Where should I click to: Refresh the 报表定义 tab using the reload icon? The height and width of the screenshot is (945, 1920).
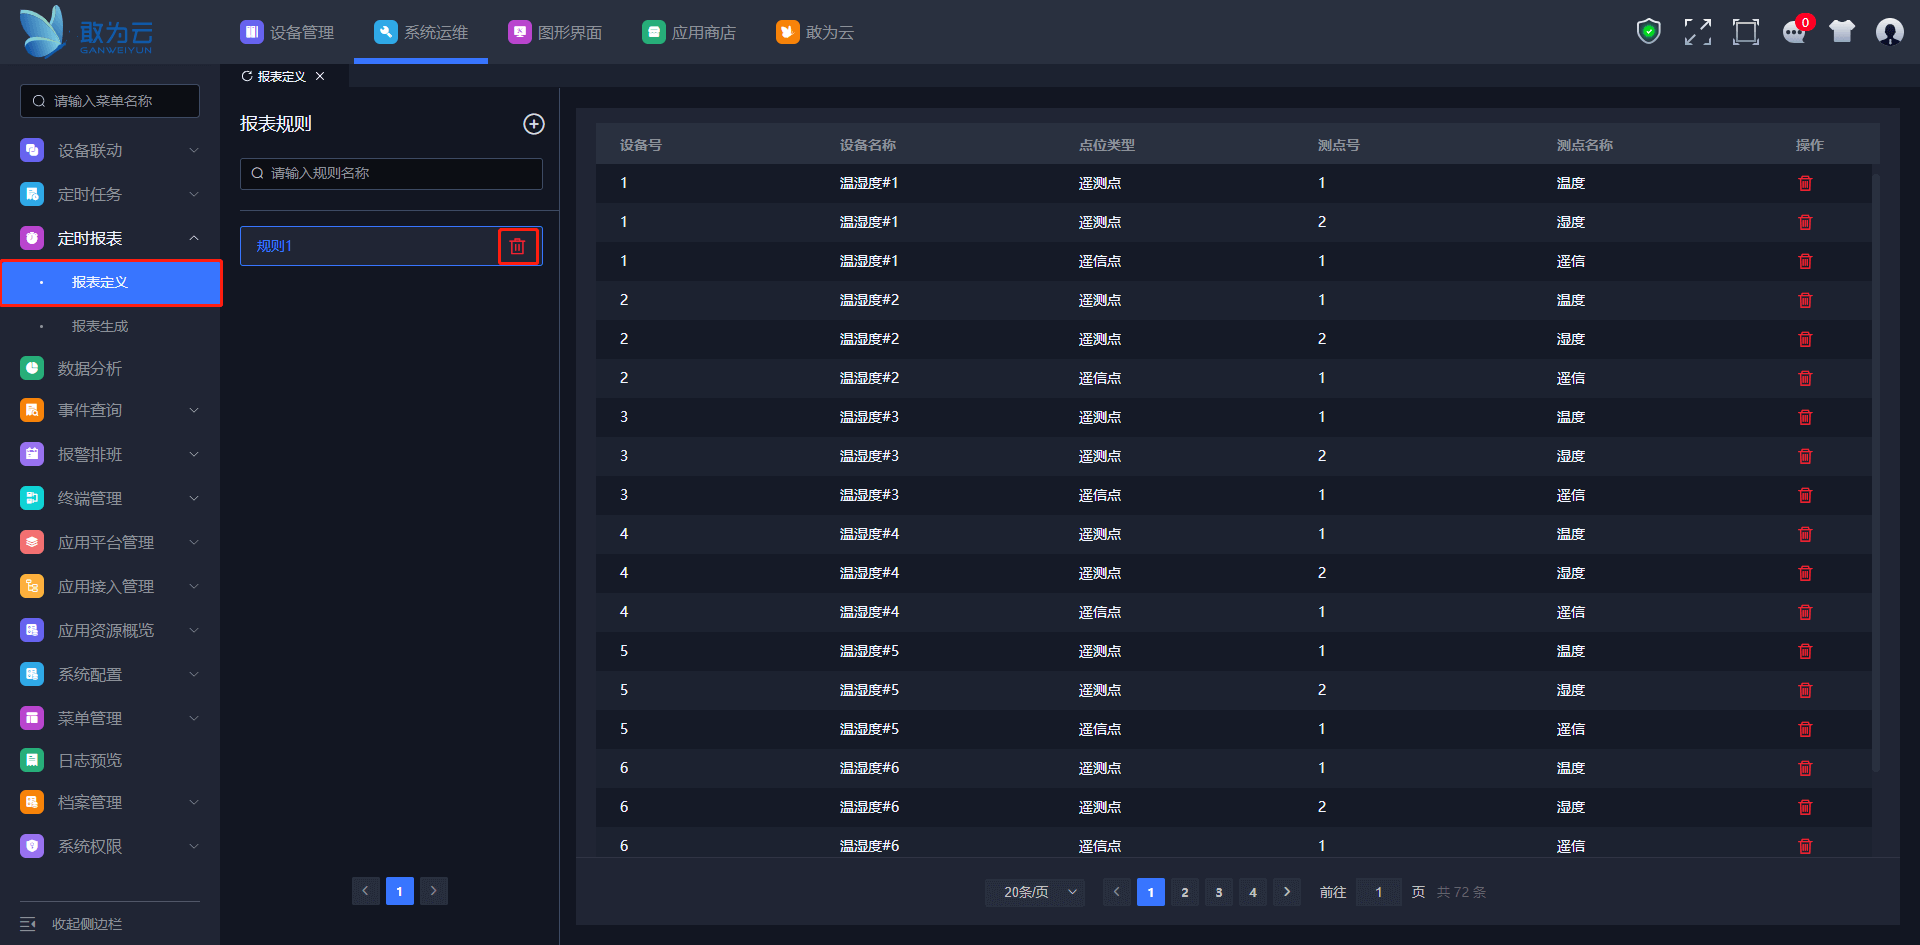click(247, 76)
